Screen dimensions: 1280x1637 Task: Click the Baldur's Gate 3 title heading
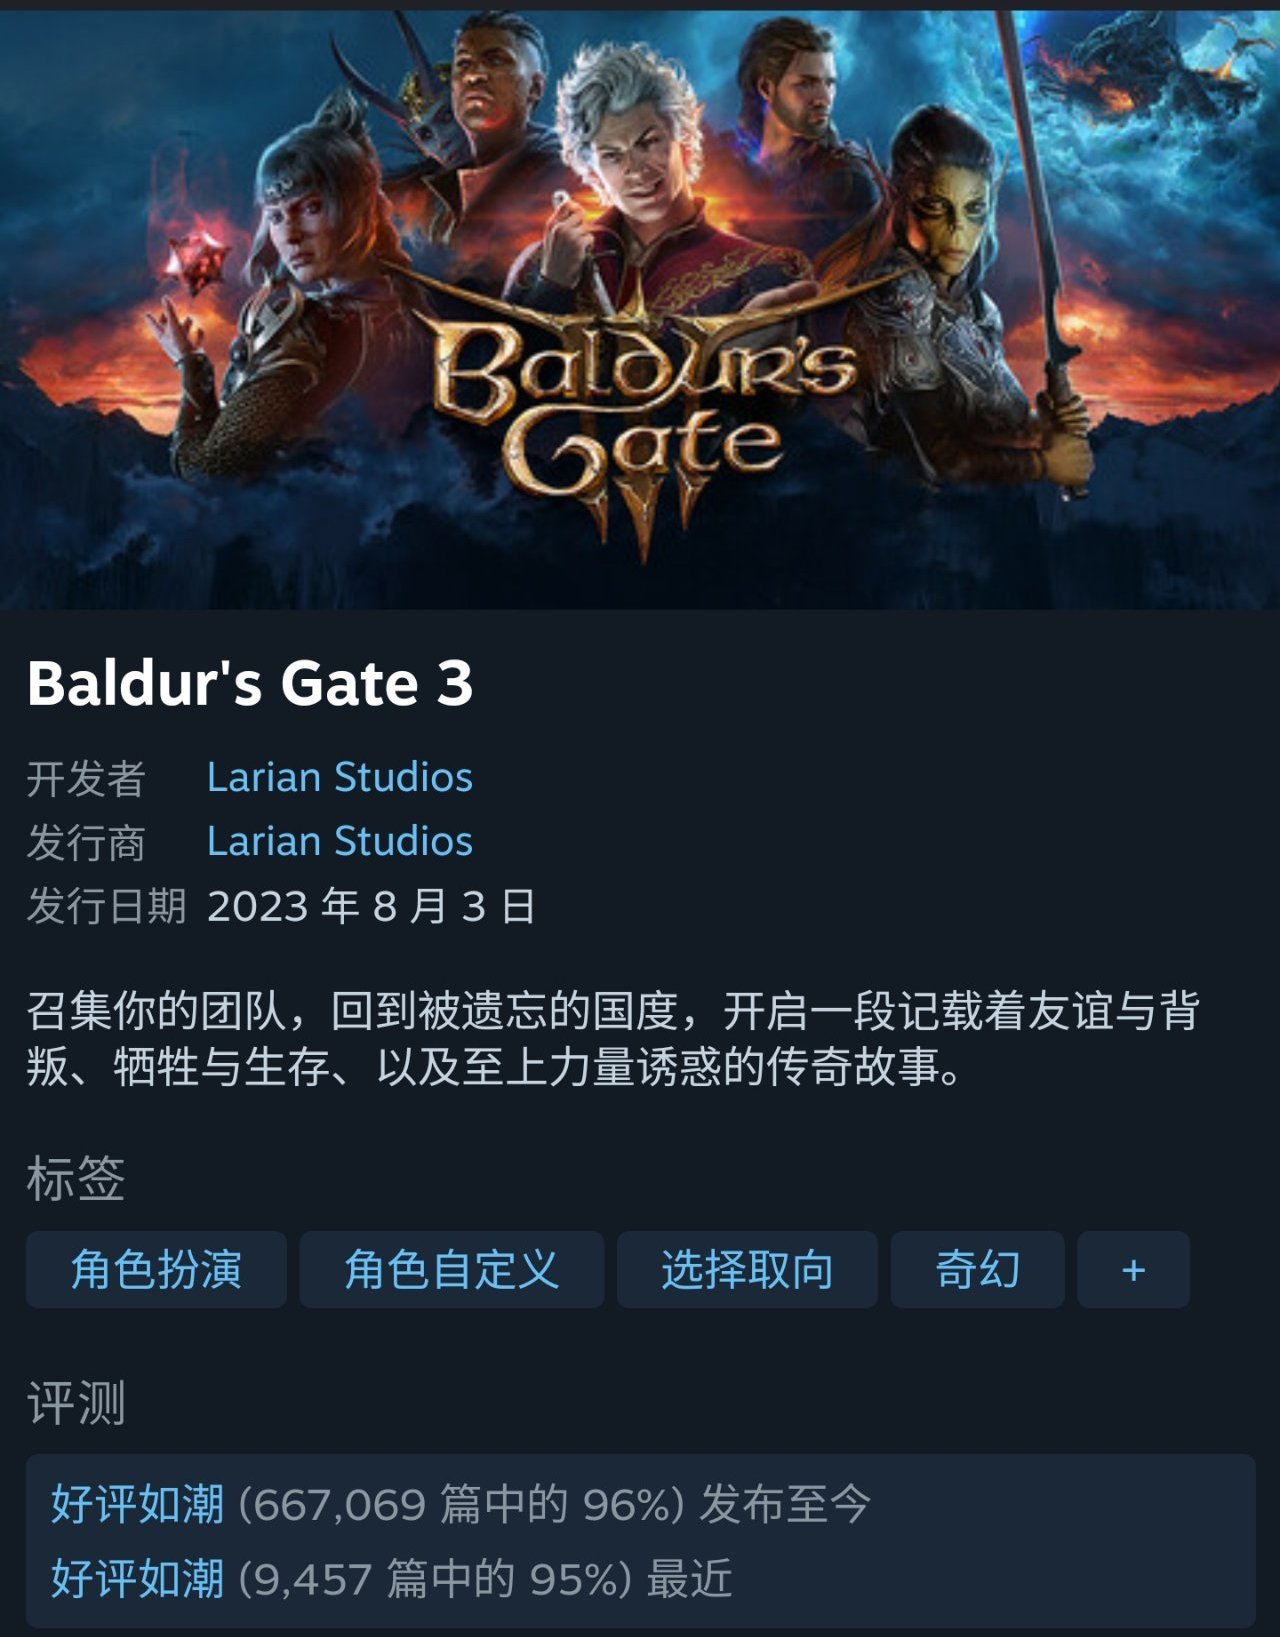point(250,684)
